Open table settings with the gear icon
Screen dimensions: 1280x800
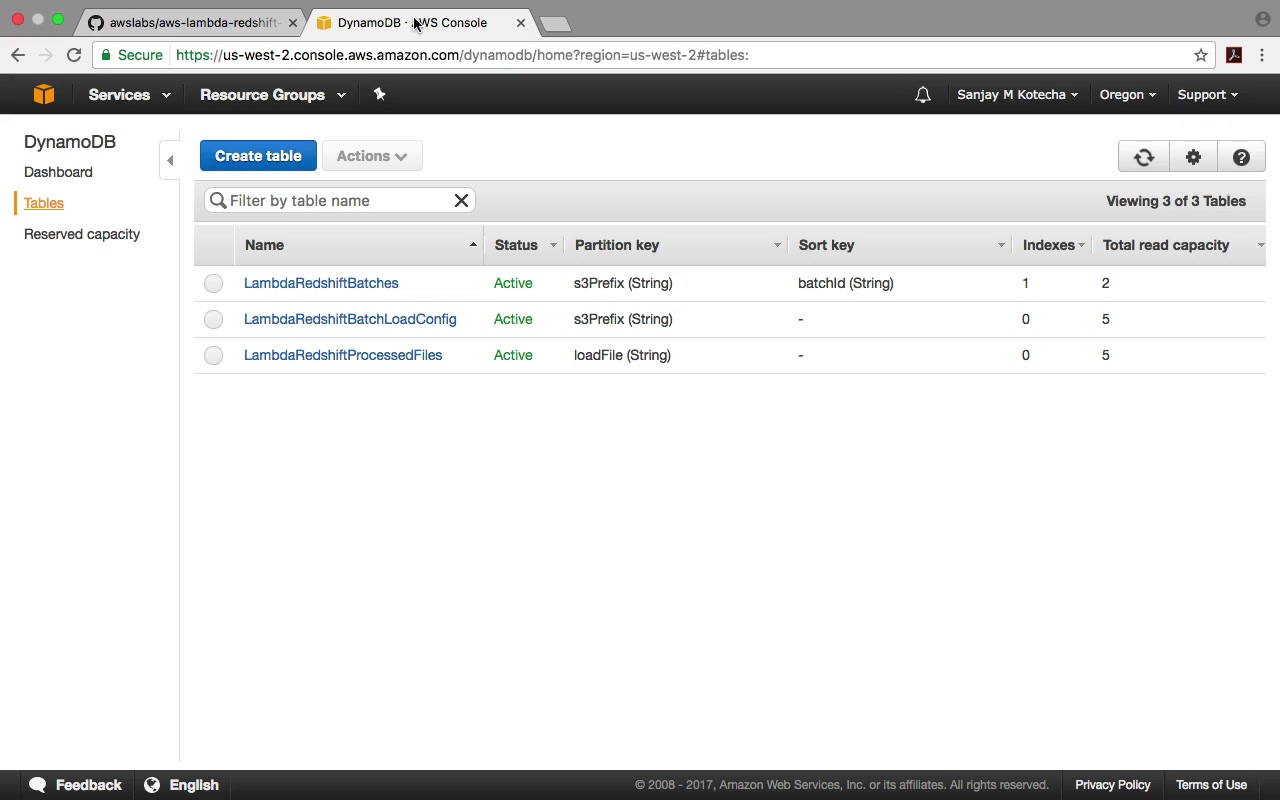click(1193, 157)
